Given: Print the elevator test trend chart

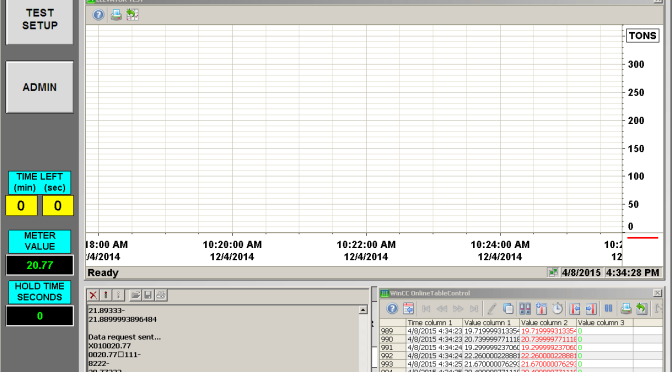Looking at the screenshot, I should coord(116,15).
